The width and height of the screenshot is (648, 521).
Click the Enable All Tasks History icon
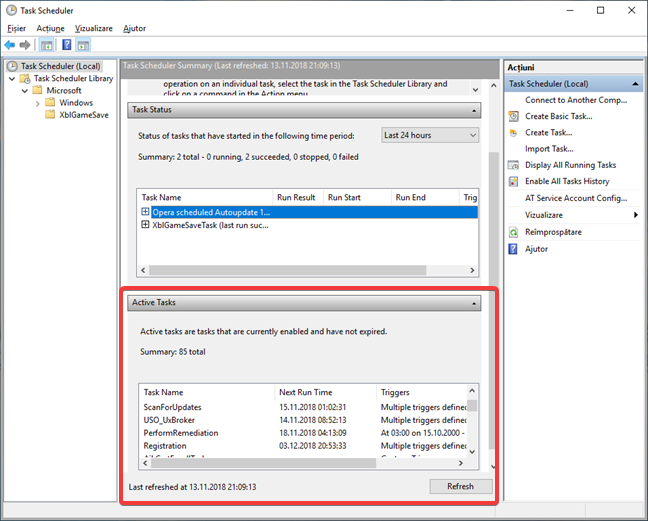pos(513,181)
